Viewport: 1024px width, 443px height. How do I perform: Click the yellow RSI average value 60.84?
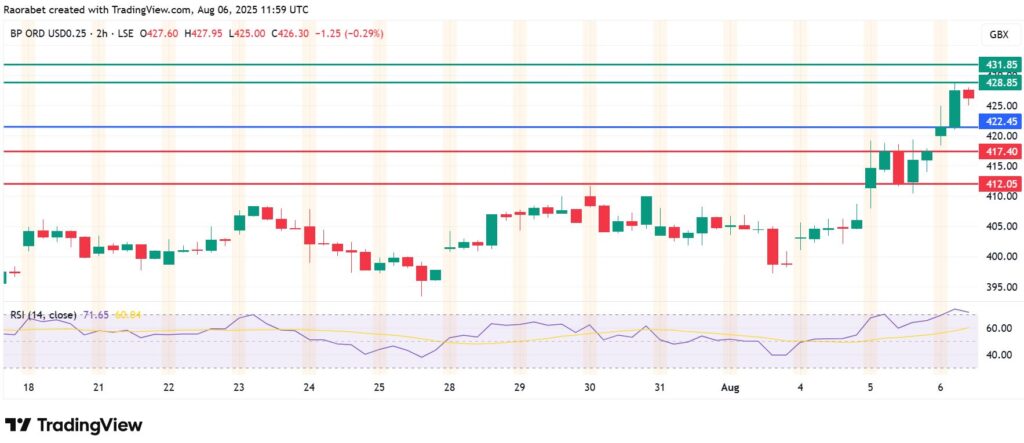(128, 315)
